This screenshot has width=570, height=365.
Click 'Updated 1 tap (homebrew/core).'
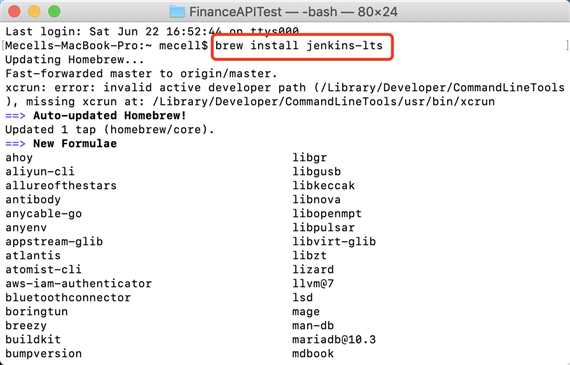110,129
